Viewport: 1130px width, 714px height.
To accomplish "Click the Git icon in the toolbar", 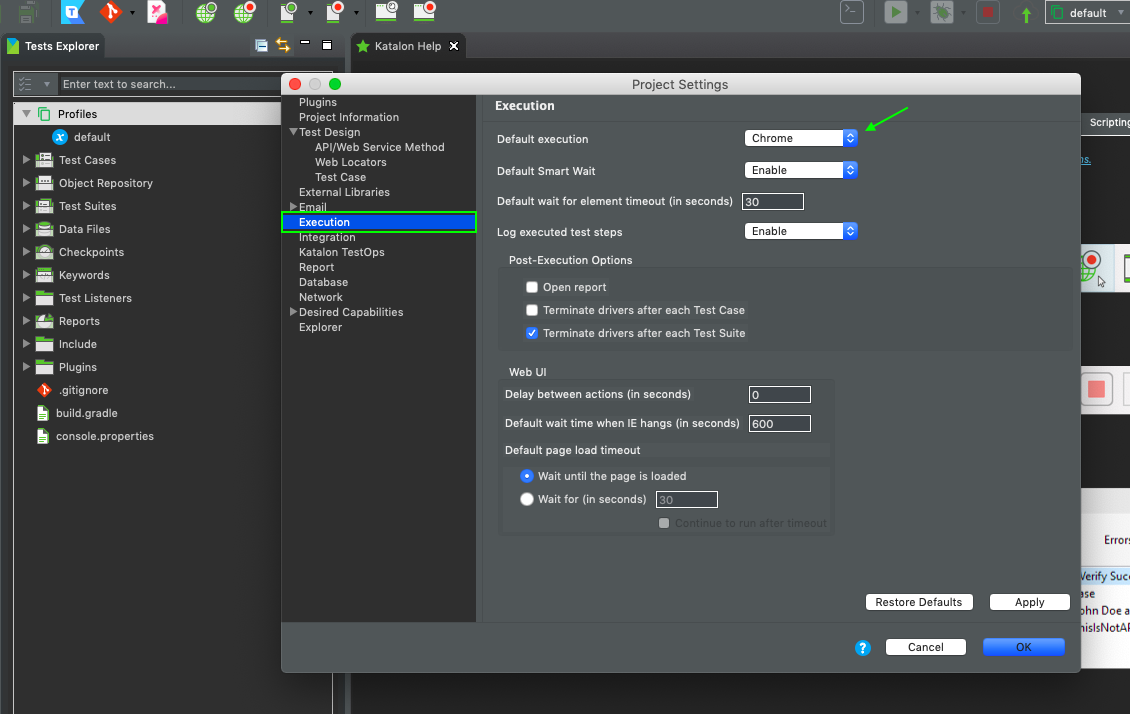I will [110, 12].
